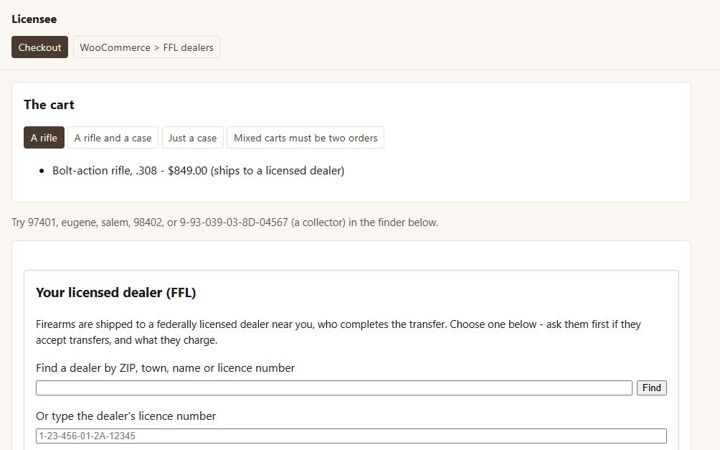The image size is (720, 450).
Task: Click "Your licensed dealer (FFL)" heading
Action: [x=116, y=292]
